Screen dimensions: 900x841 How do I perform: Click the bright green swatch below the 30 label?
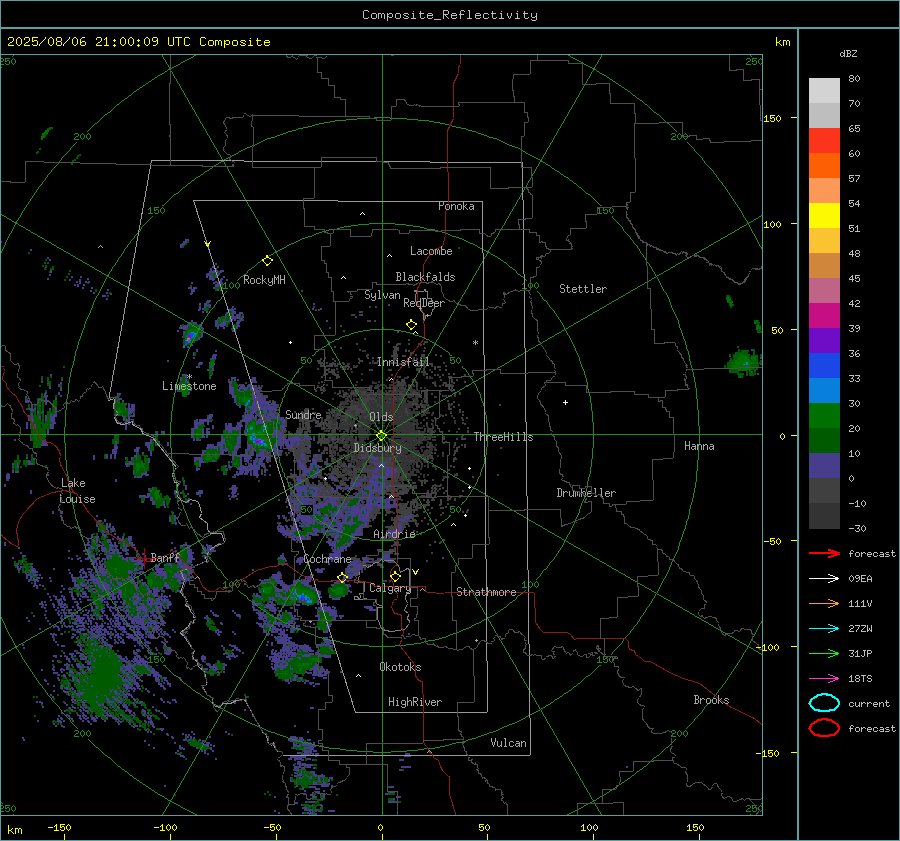coord(824,416)
